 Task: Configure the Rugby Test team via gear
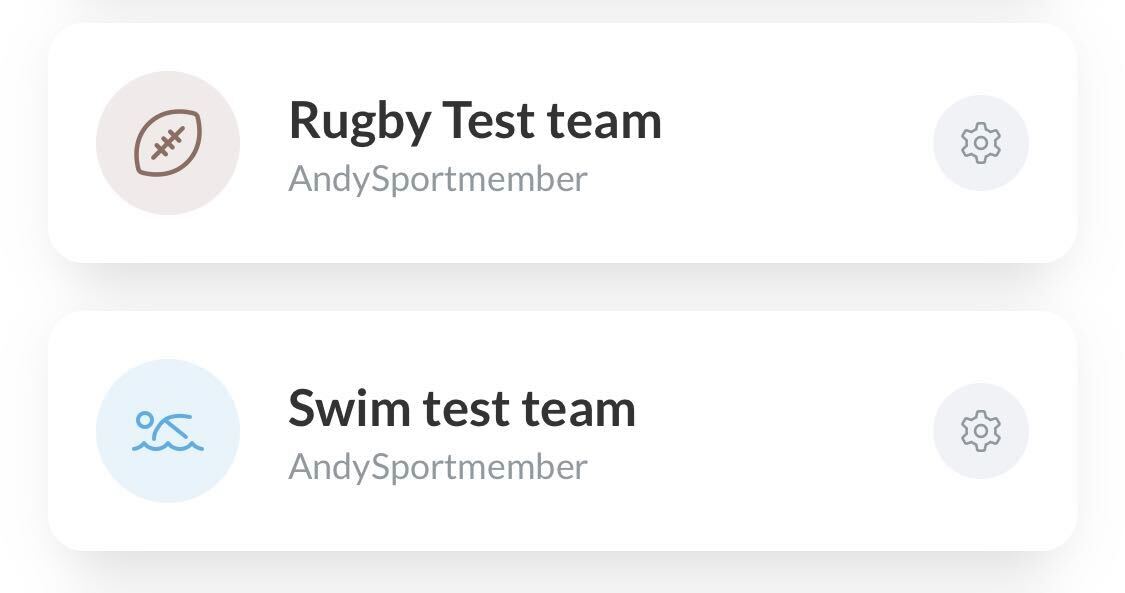981,143
